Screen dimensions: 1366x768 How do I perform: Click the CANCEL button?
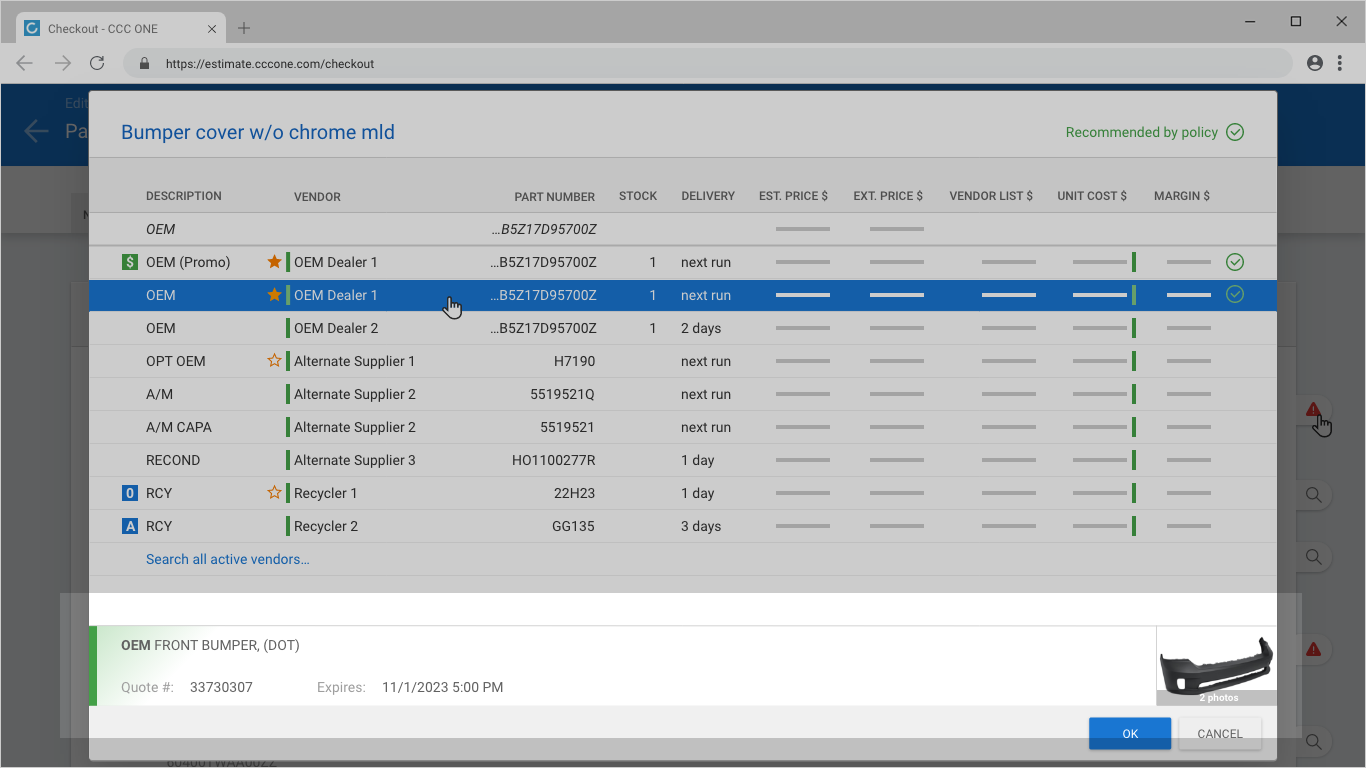pyautogui.click(x=1220, y=733)
